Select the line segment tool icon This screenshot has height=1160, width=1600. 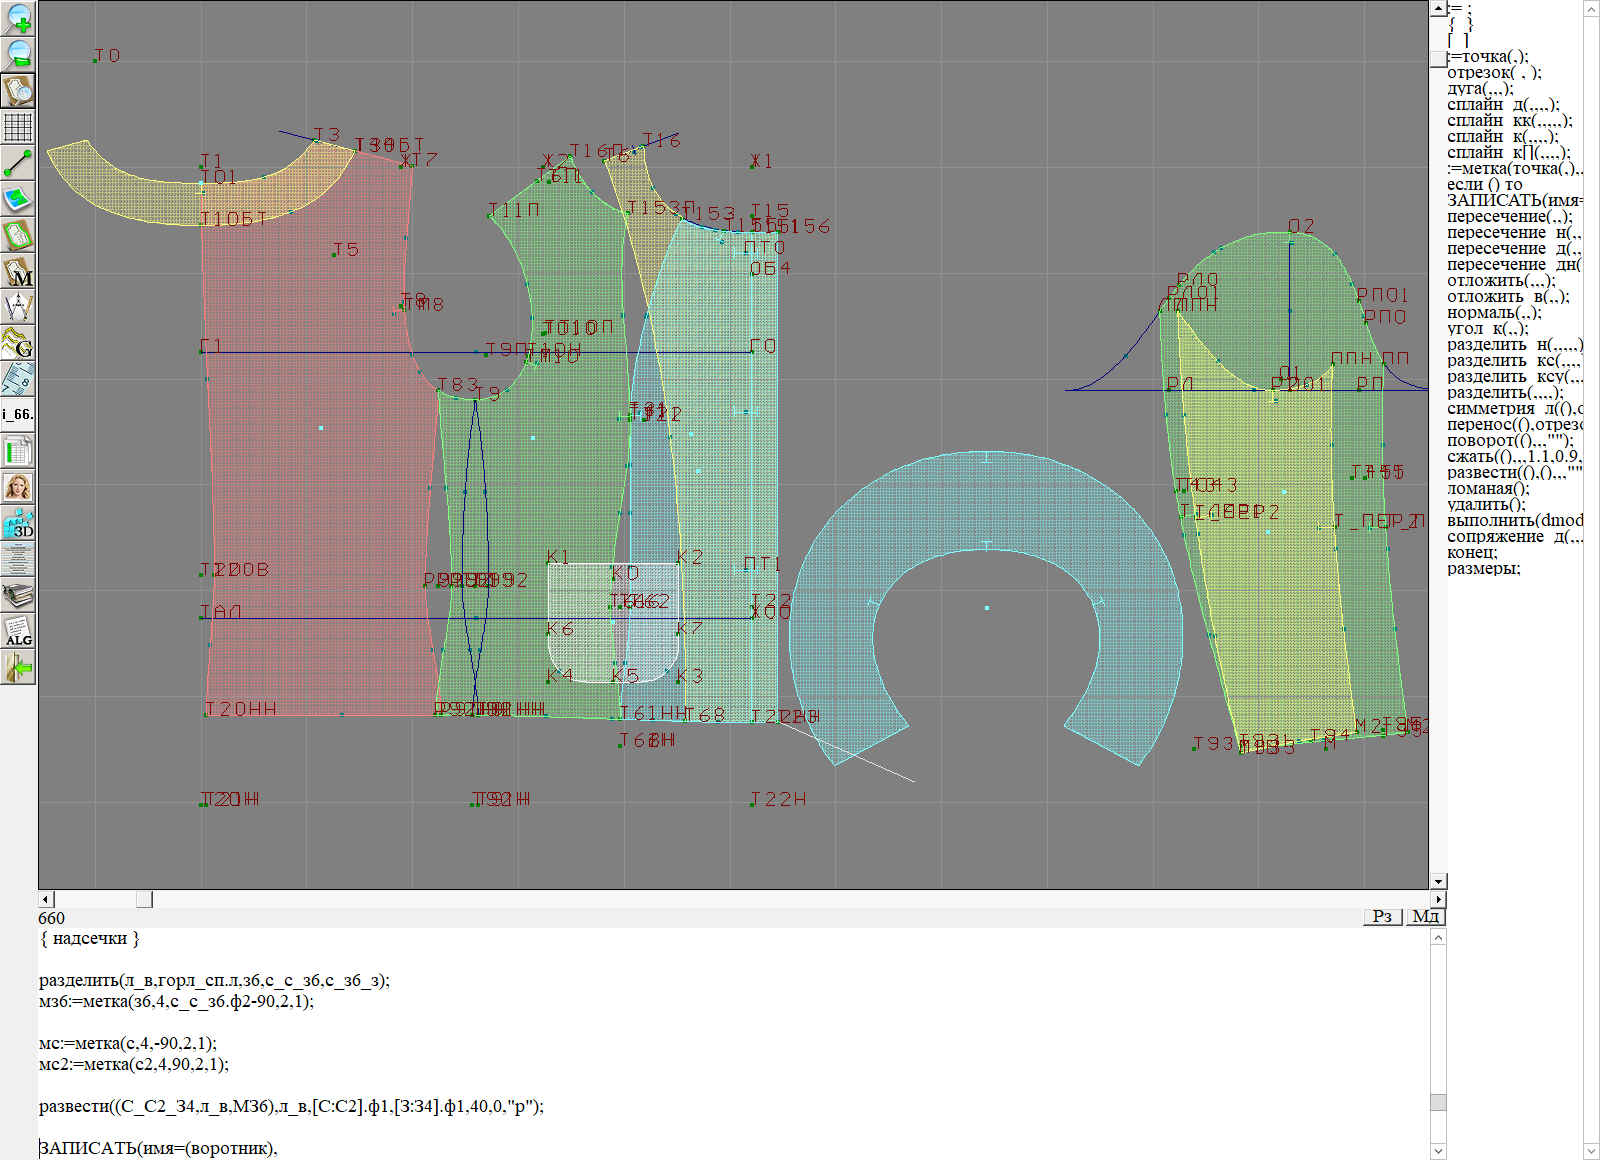[18, 163]
